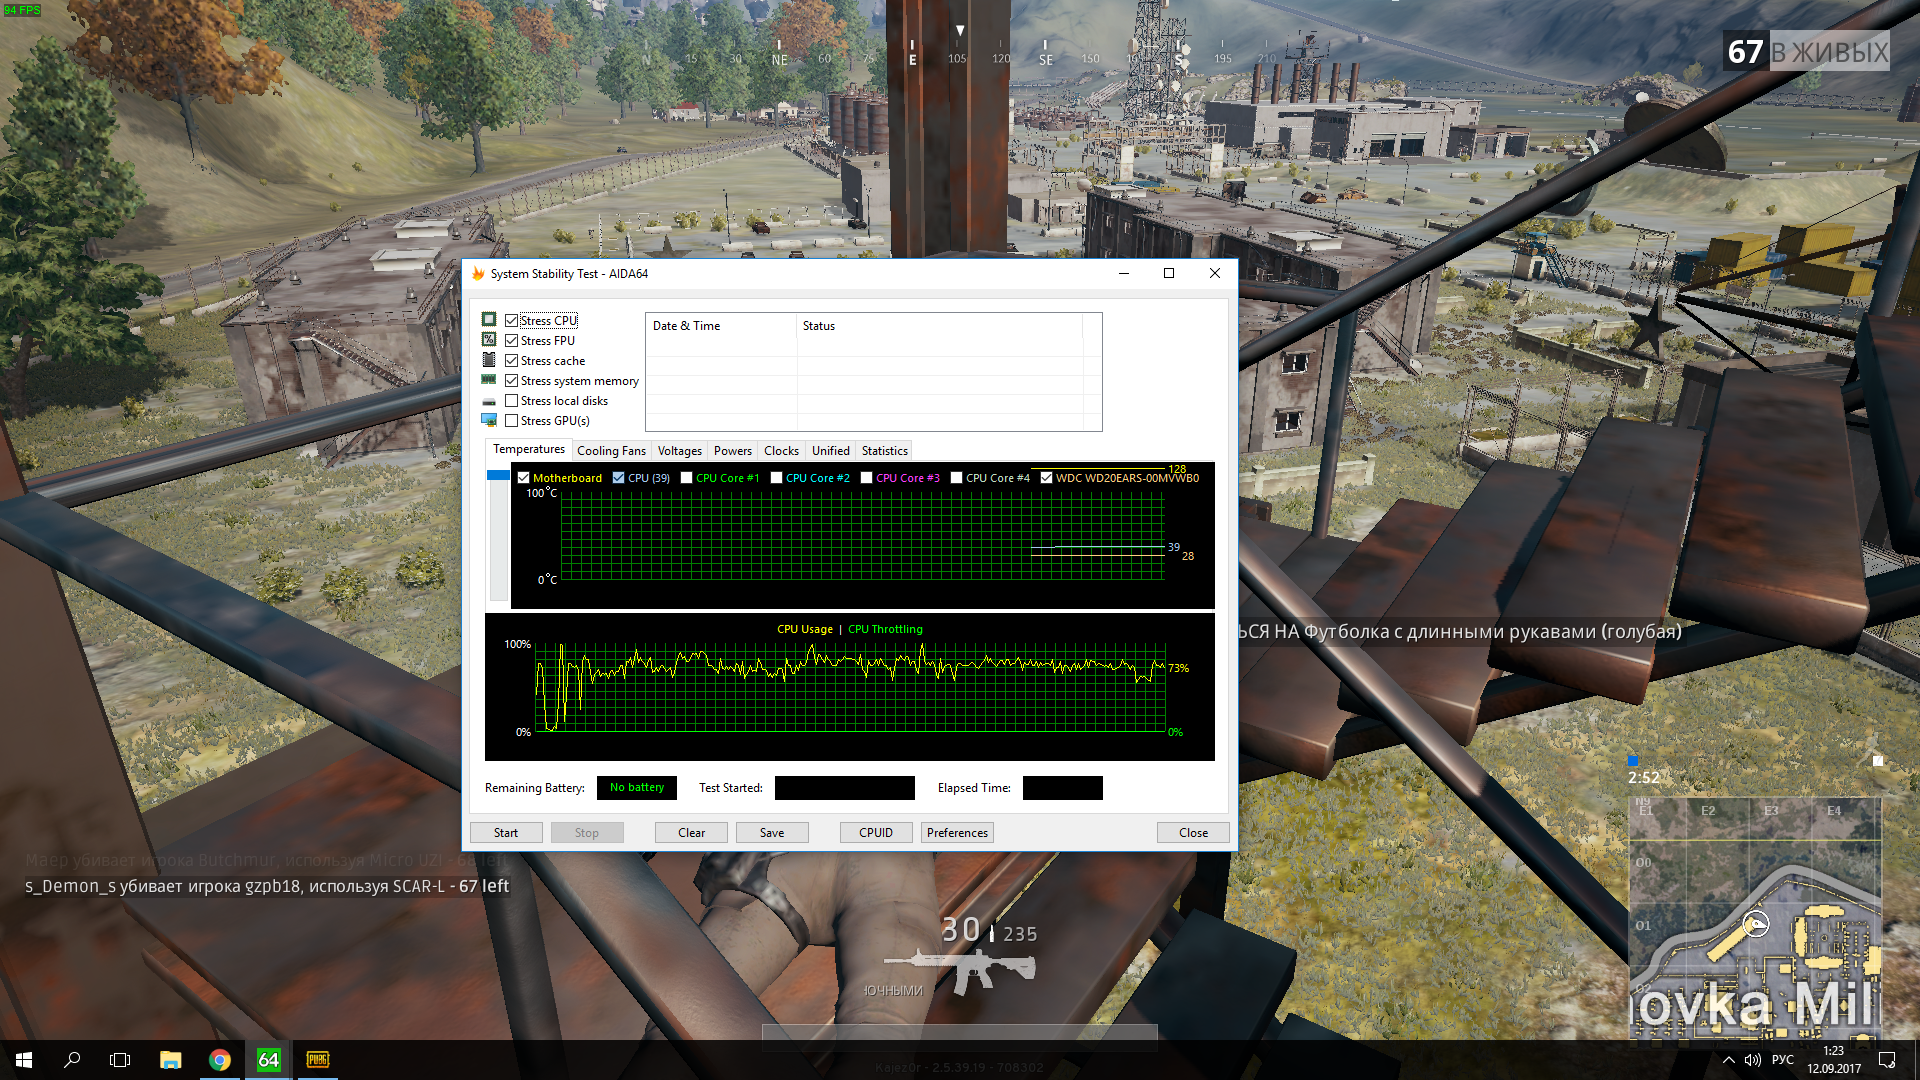The image size is (1920, 1080).
Task: Enable Stress GPU(s)
Action: 511,421
